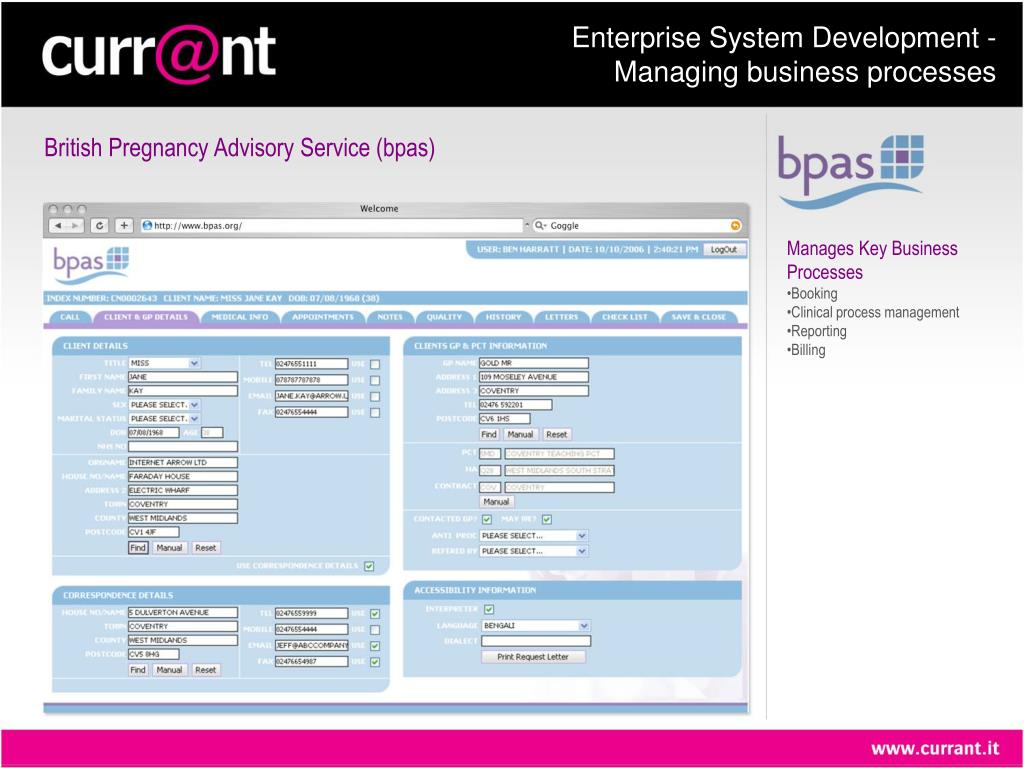Toggle the May We checkbox
The image size is (1024, 768).
coord(547,520)
